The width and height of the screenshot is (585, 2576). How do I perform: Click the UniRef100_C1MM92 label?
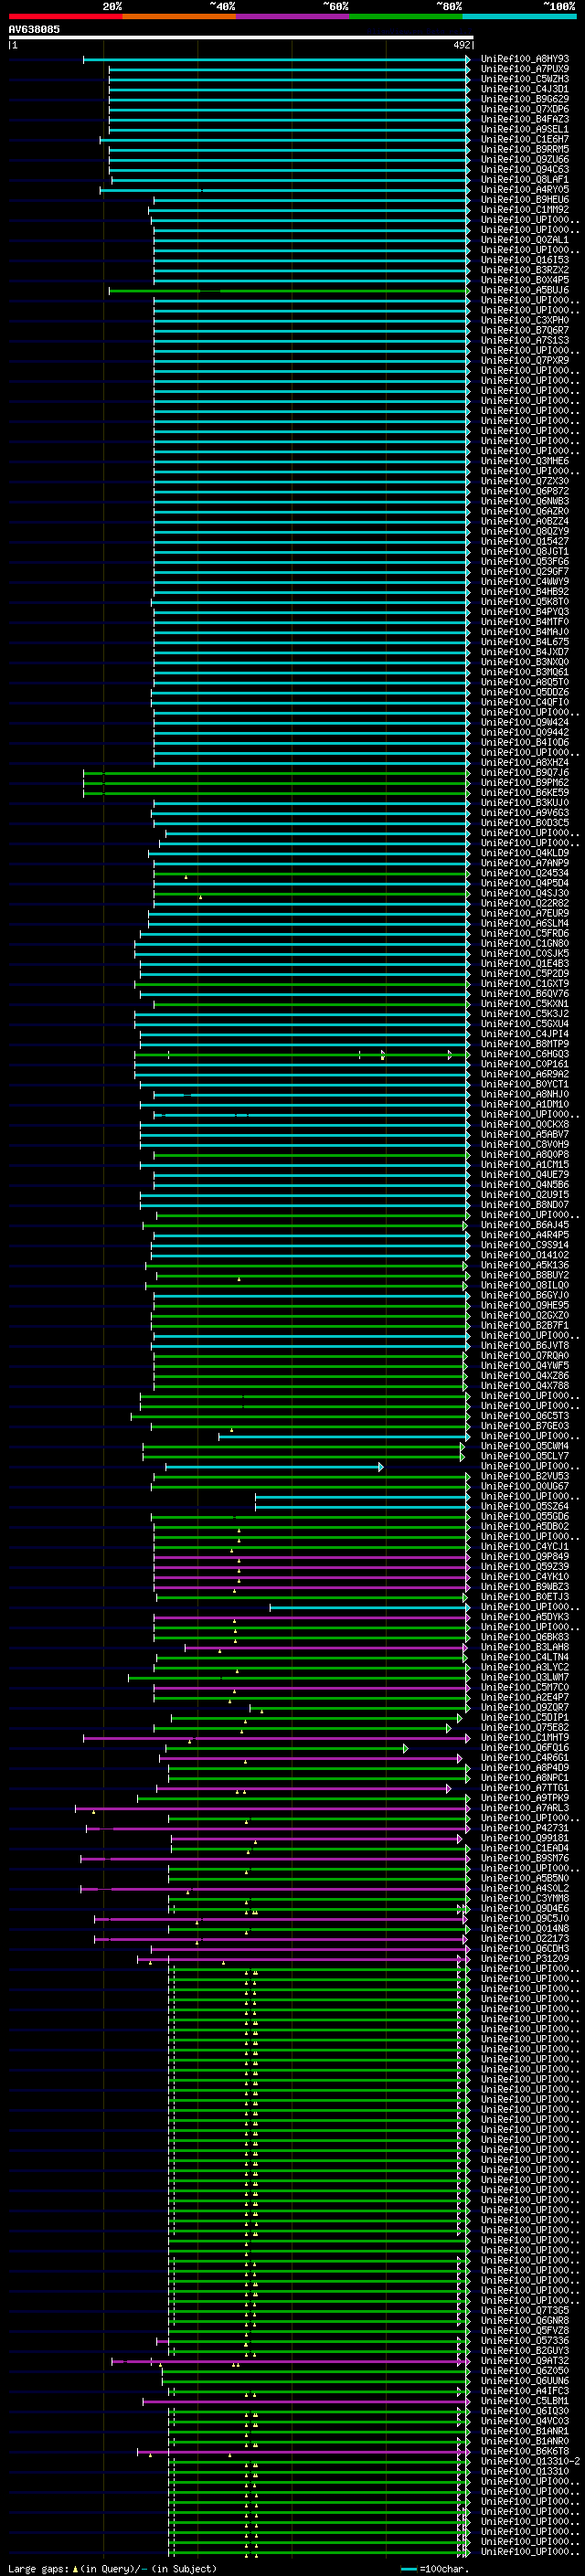(525, 209)
